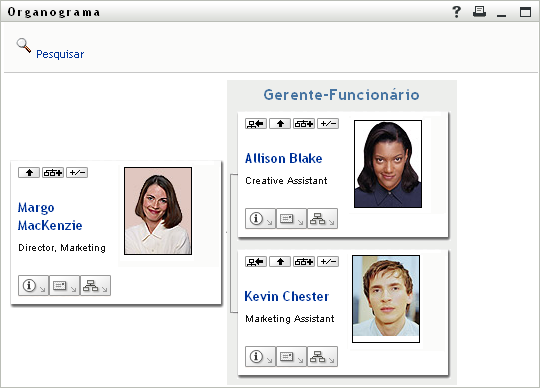Screen dimensions: 540x388
Task: Go up a level on Kevin Chester card
Action: click(280, 262)
